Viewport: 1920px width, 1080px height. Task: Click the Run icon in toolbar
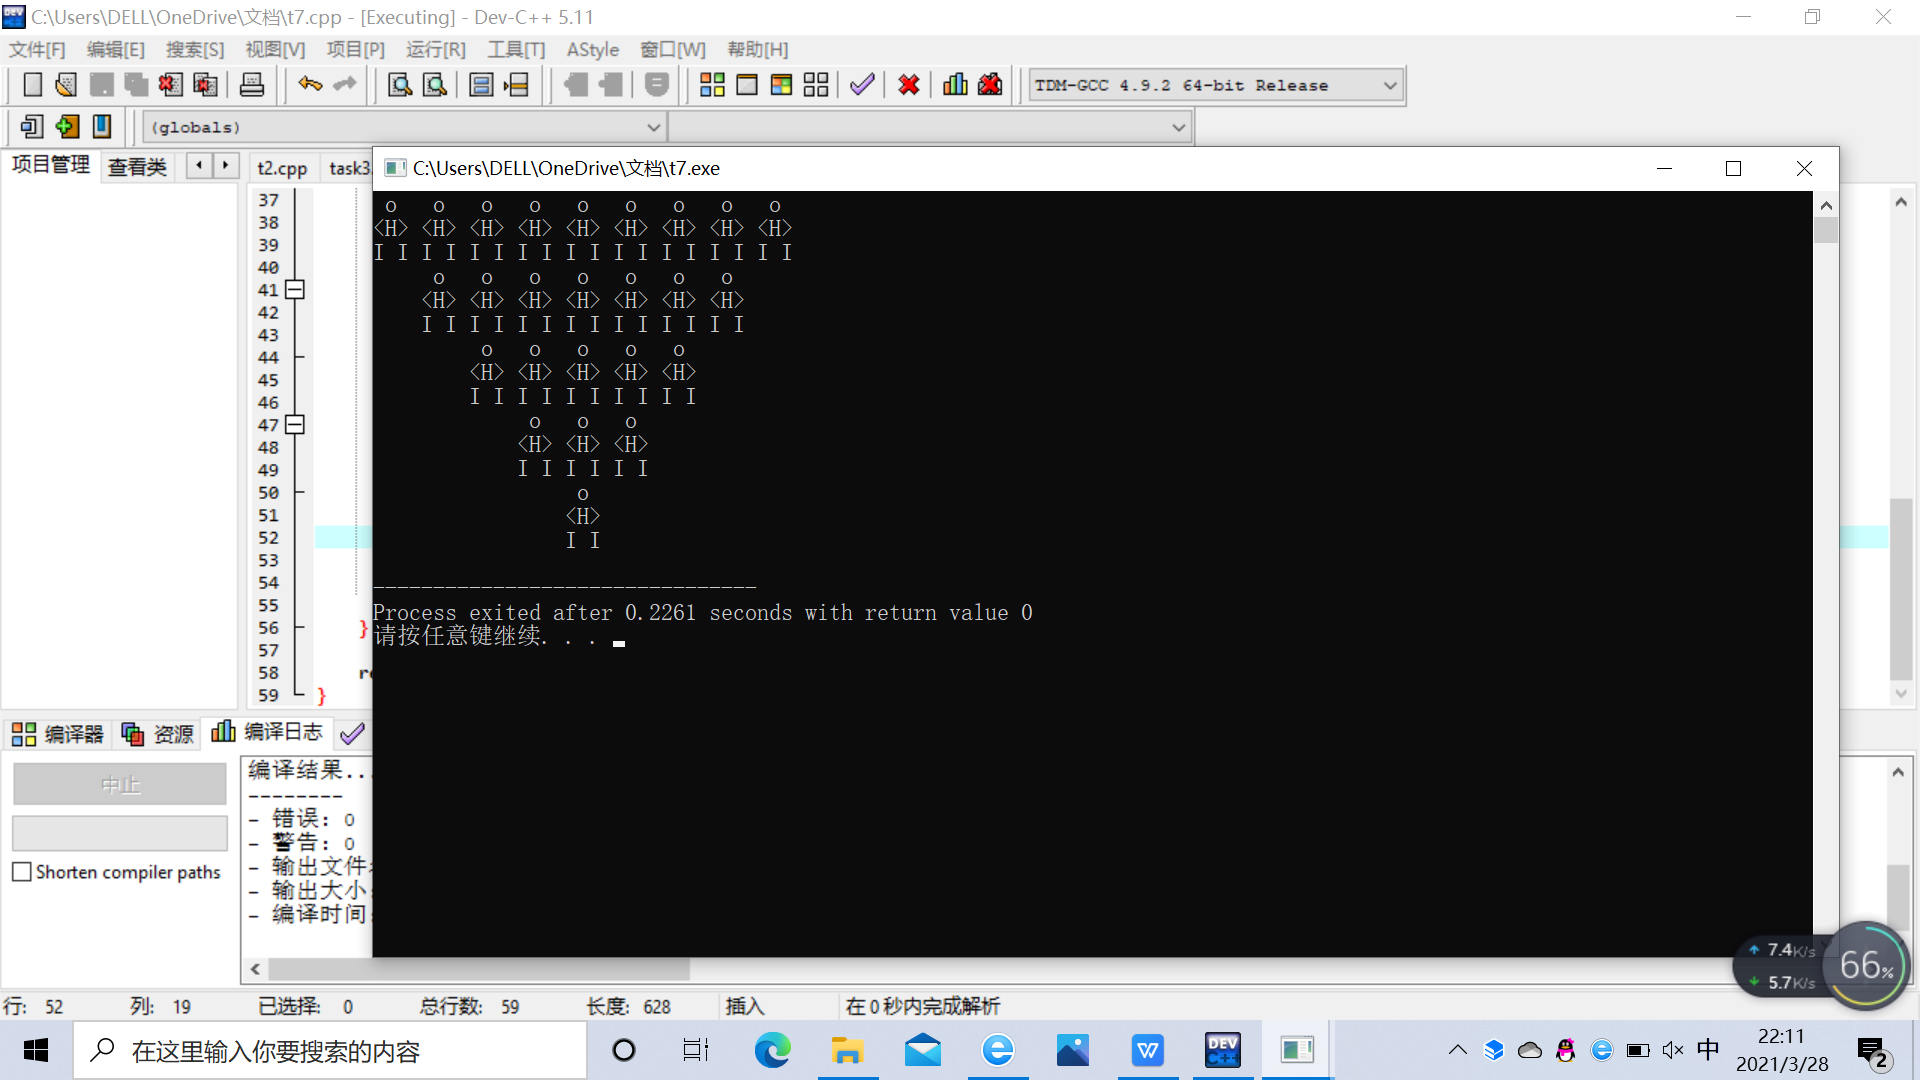[747, 85]
